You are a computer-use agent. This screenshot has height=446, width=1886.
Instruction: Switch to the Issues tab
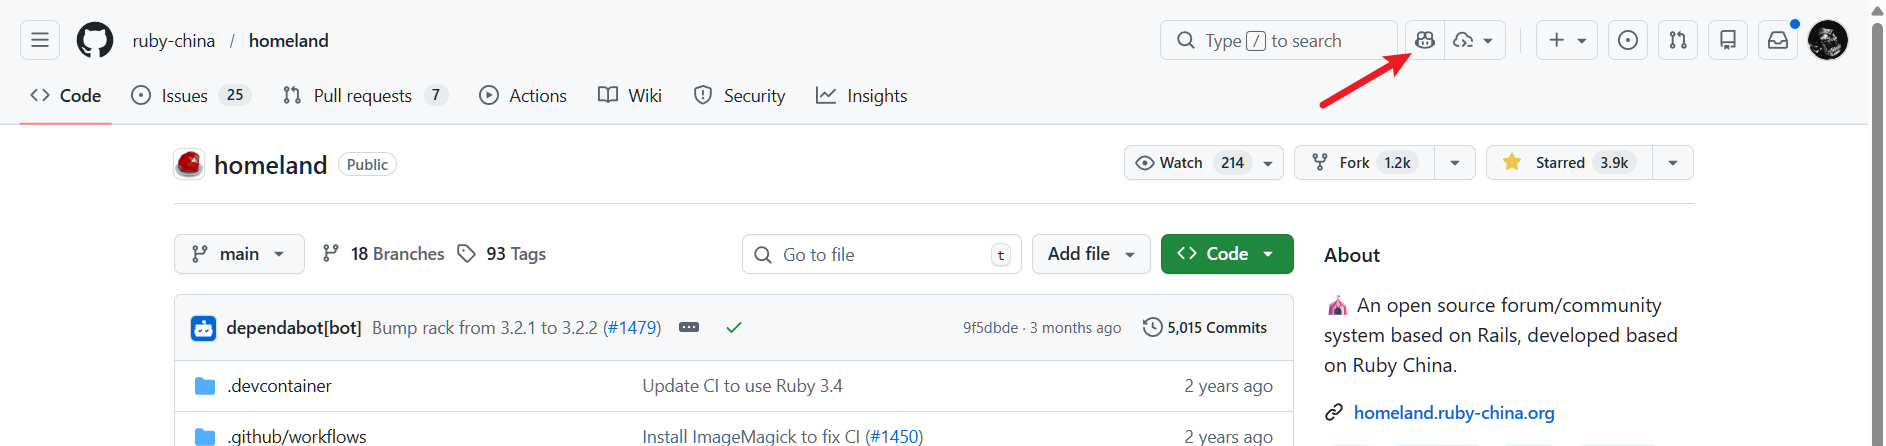tap(184, 96)
